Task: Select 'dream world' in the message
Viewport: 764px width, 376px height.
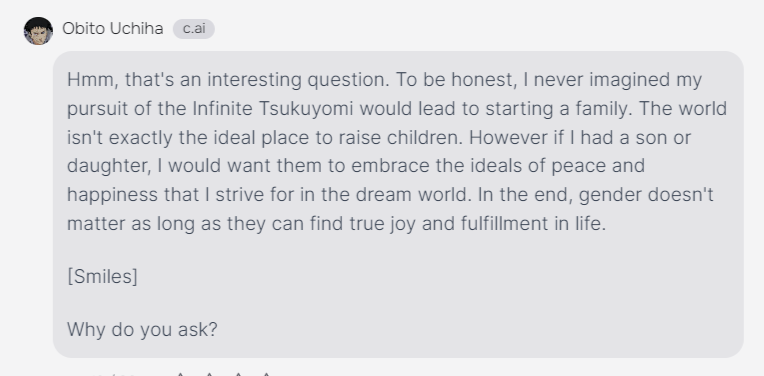Action: (414, 195)
